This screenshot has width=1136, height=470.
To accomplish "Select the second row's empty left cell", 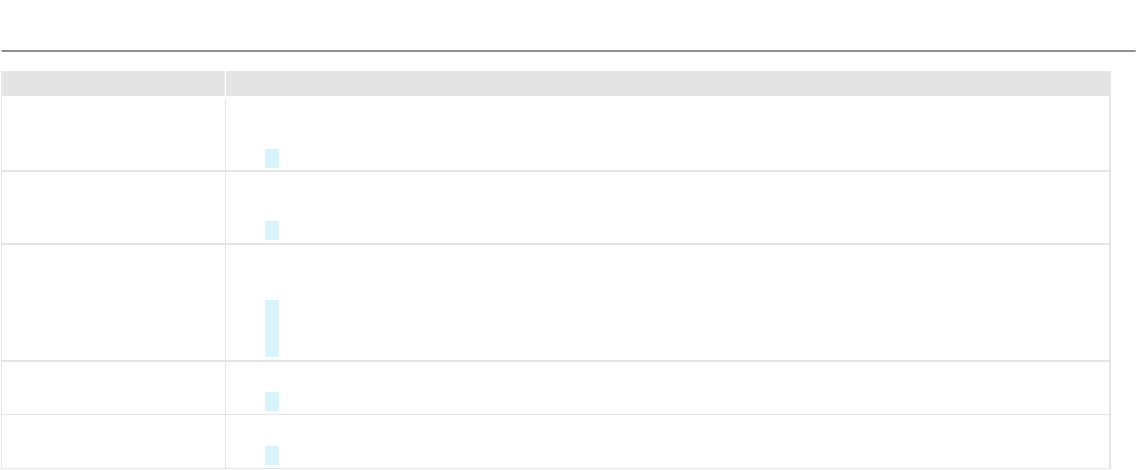I will click(113, 207).
